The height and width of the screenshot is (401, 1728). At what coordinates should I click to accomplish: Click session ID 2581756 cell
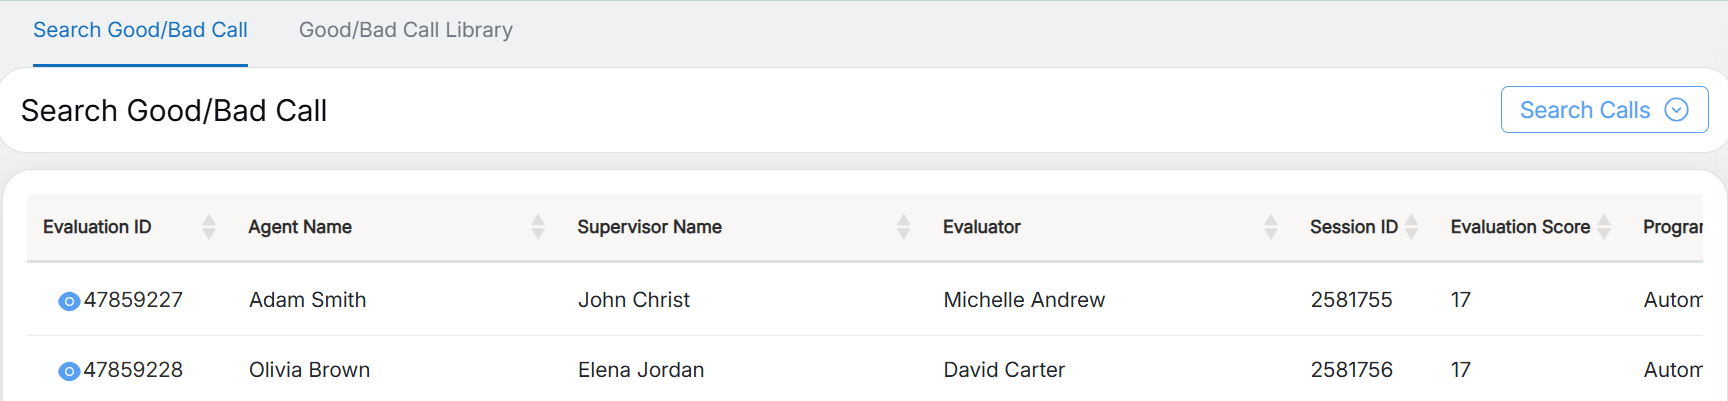(x=1351, y=370)
